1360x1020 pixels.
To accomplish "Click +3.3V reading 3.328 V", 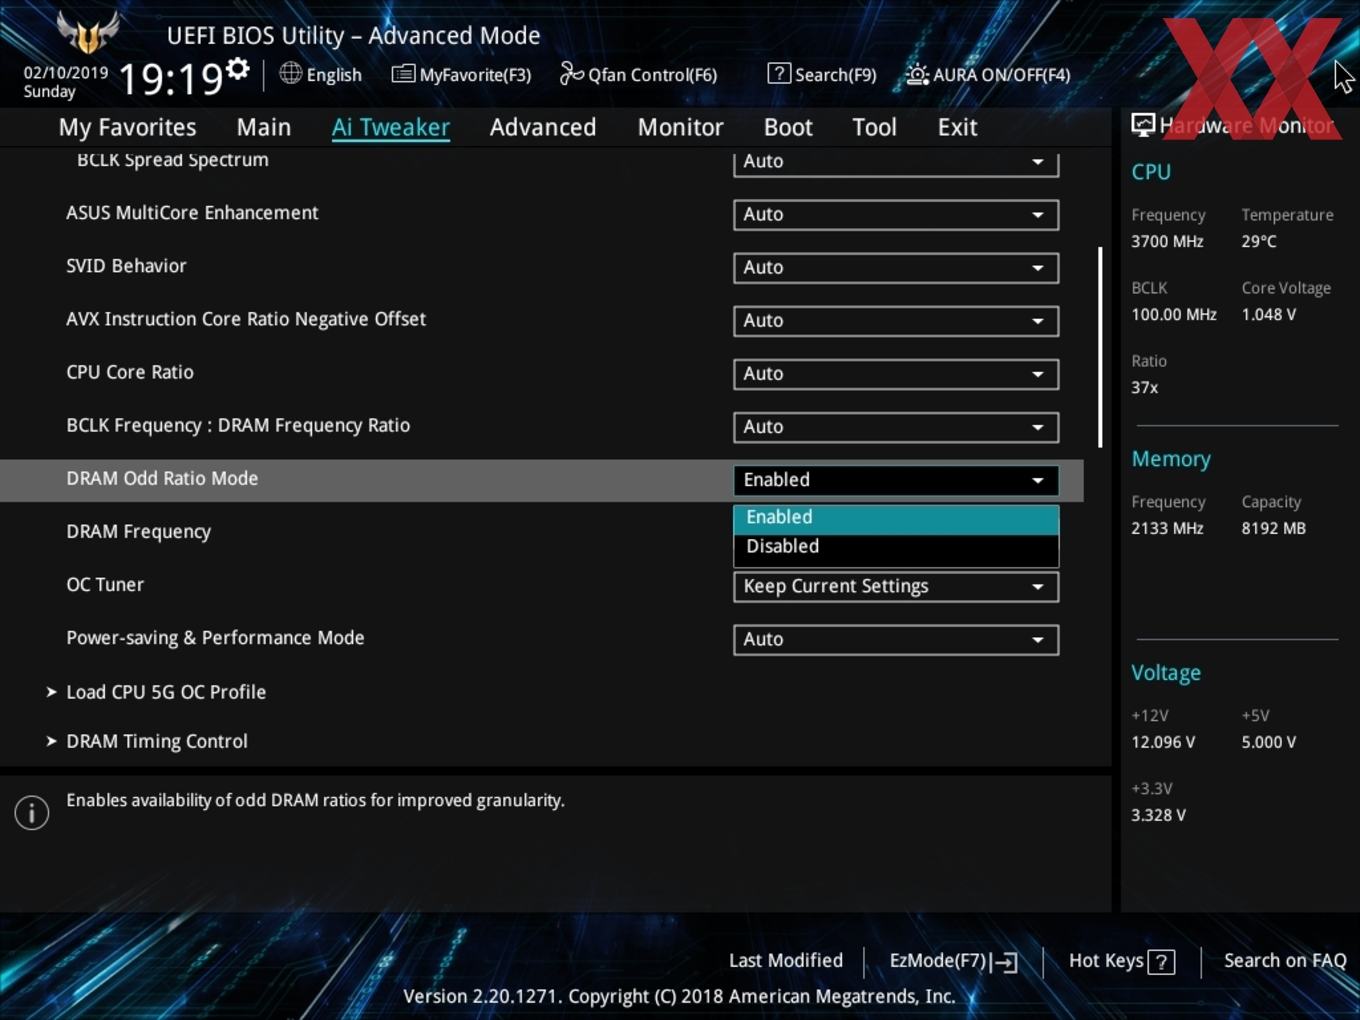I will pyautogui.click(x=1158, y=815).
